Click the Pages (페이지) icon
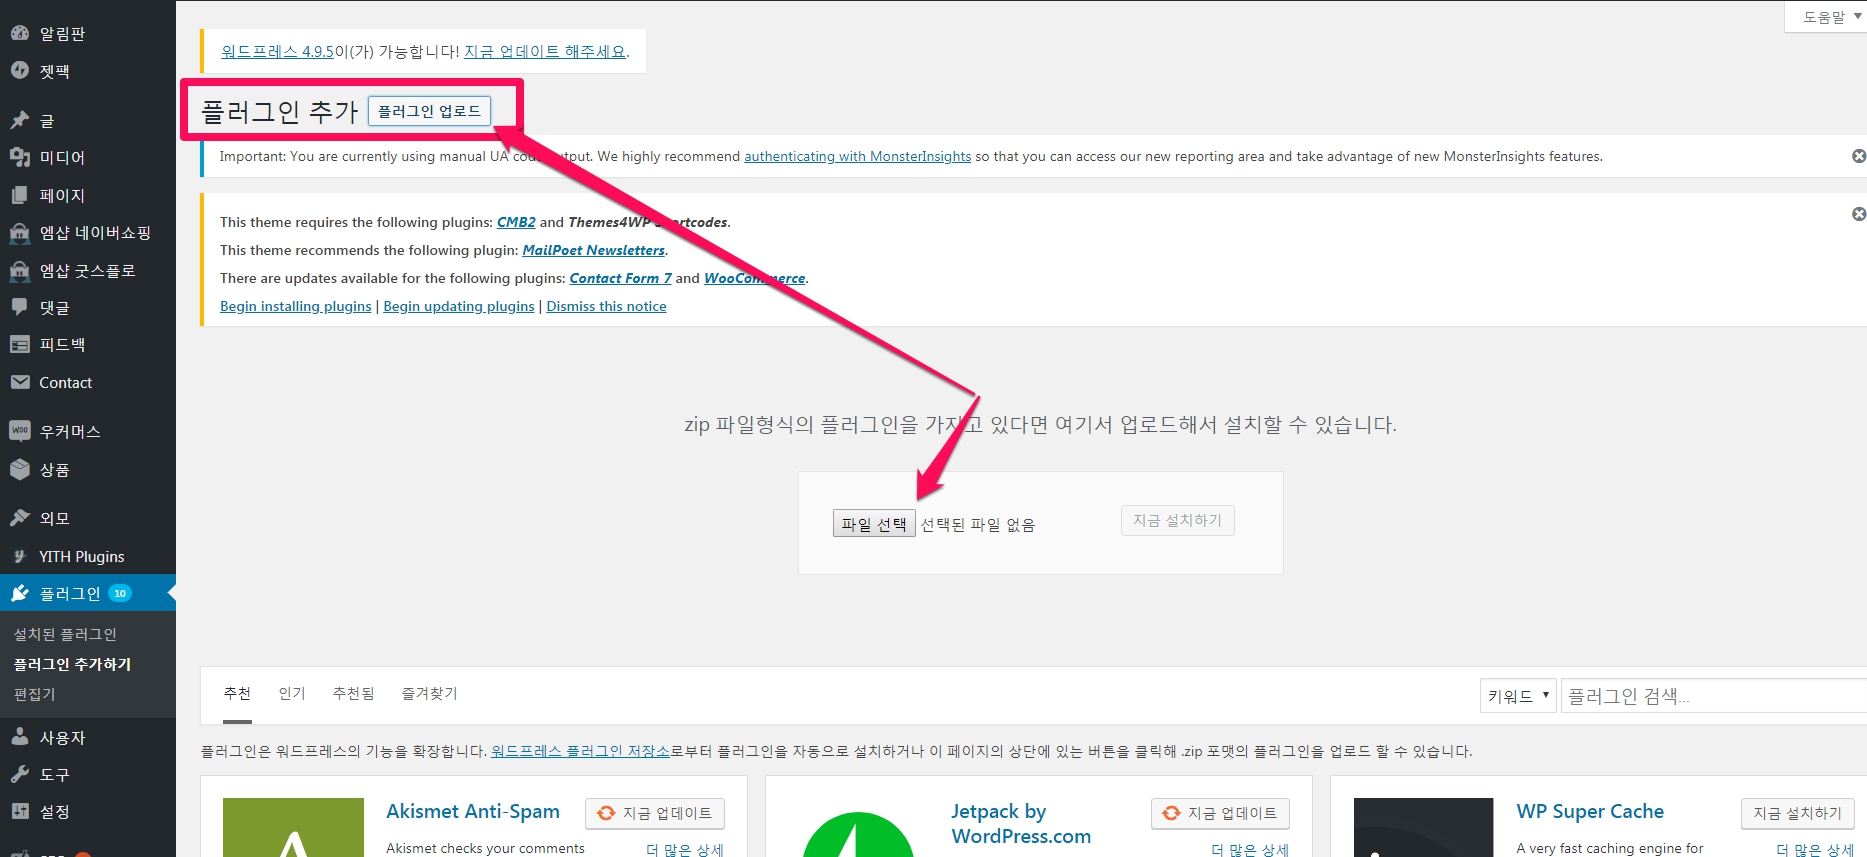The width and height of the screenshot is (1867, 857). click(x=20, y=195)
